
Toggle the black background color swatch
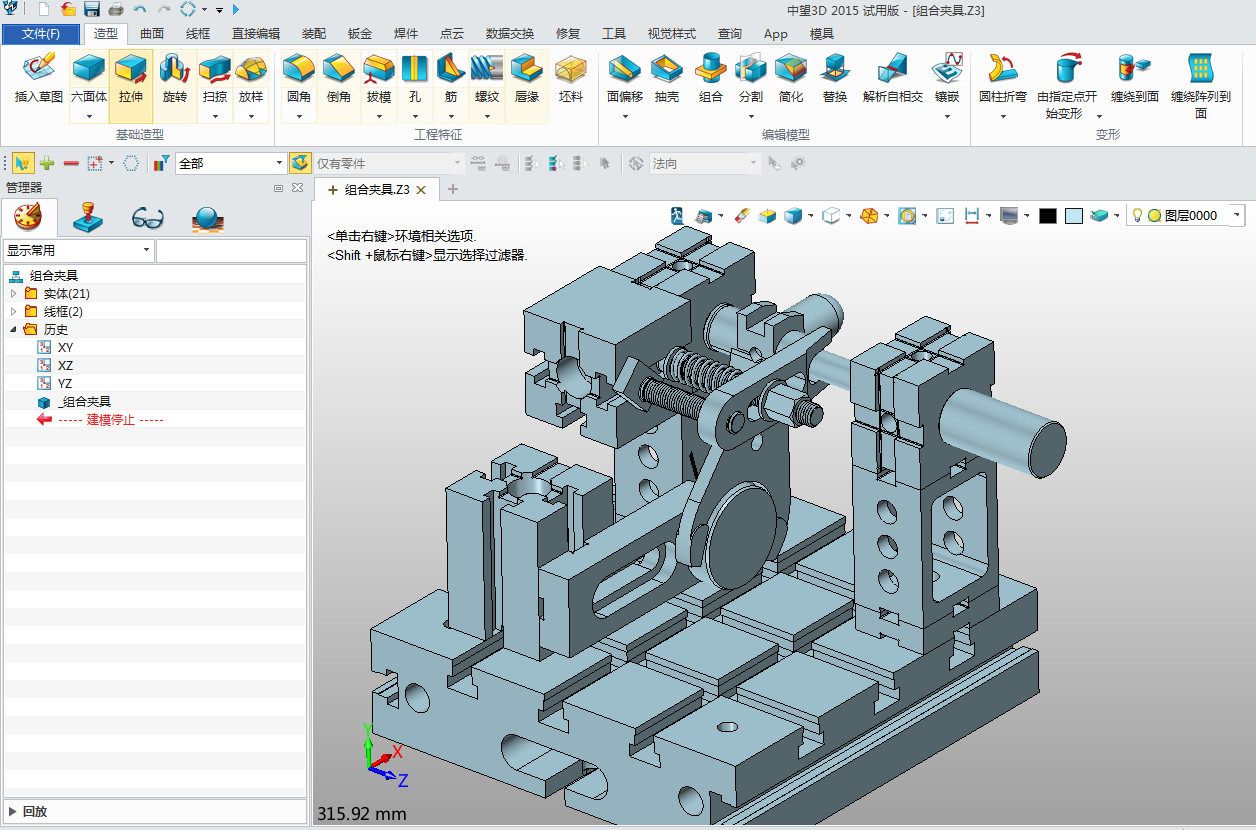coord(1048,216)
